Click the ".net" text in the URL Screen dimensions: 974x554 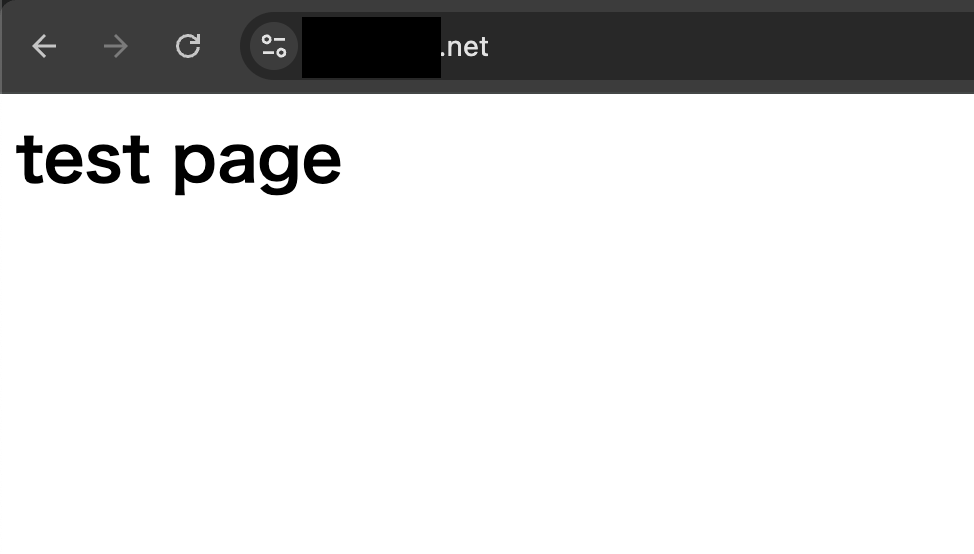coord(465,47)
